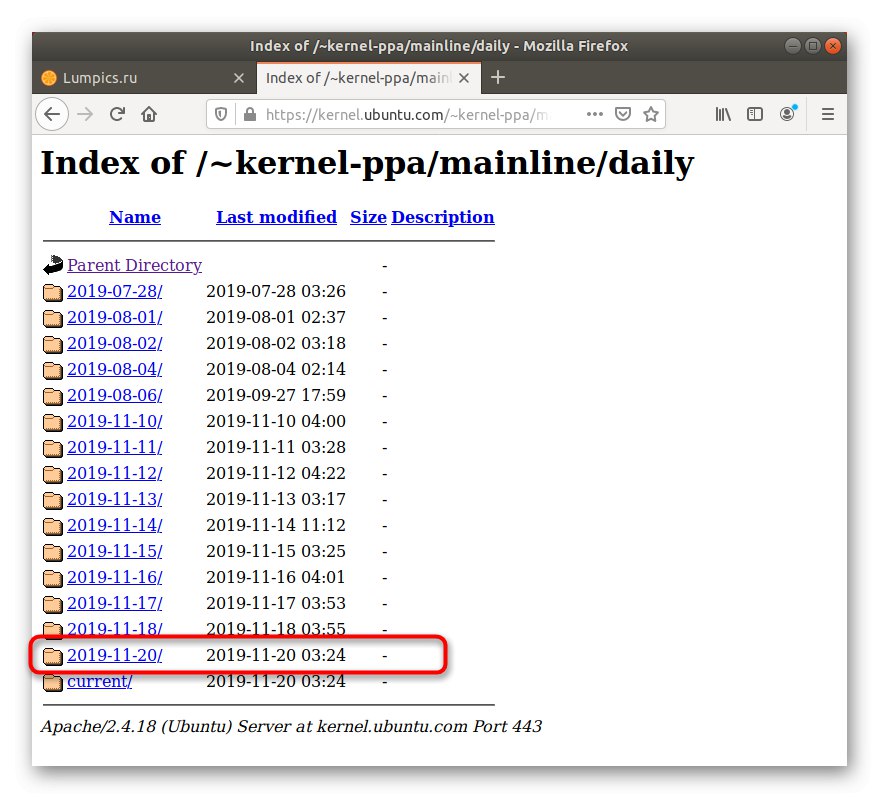
Task: Click folder icon beside 2019-11-20/
Action: point(53,656)
